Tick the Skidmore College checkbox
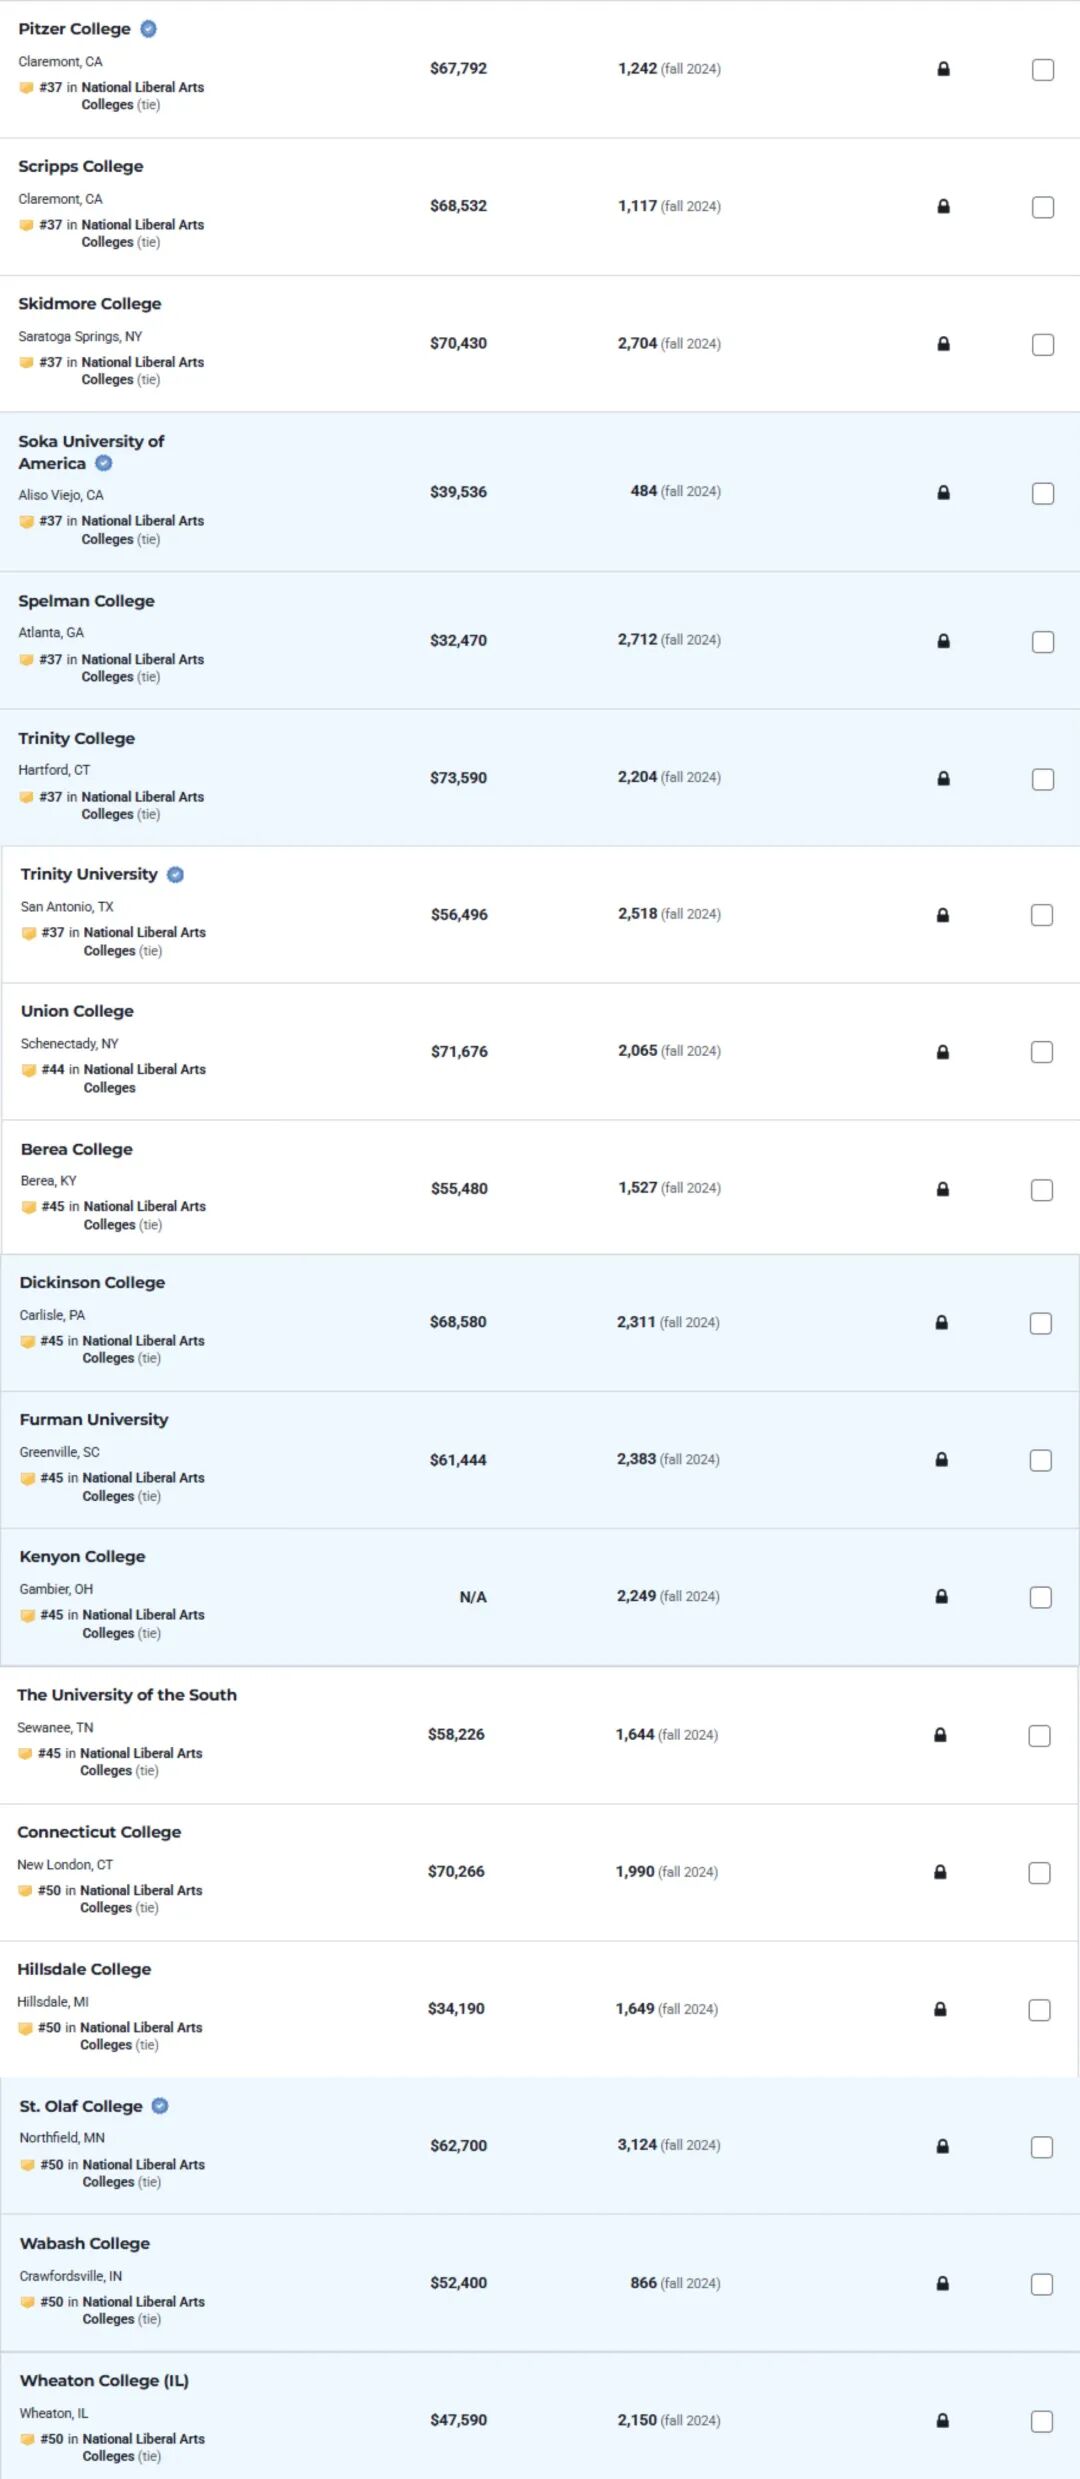Viewport: 1080px width, 2479px height. coord(1043,345)
